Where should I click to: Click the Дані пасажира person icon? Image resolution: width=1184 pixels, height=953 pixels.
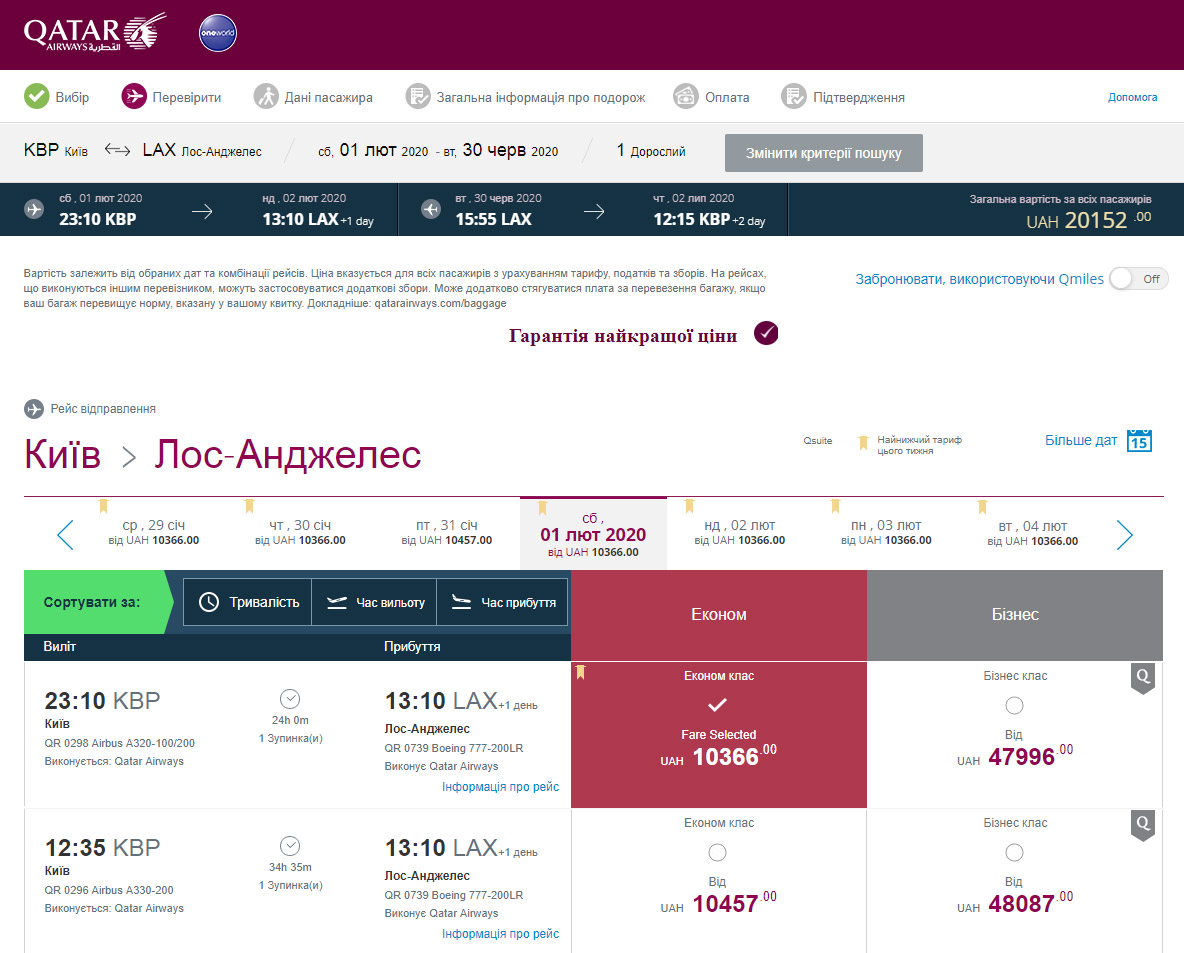(x=266, y=97)
